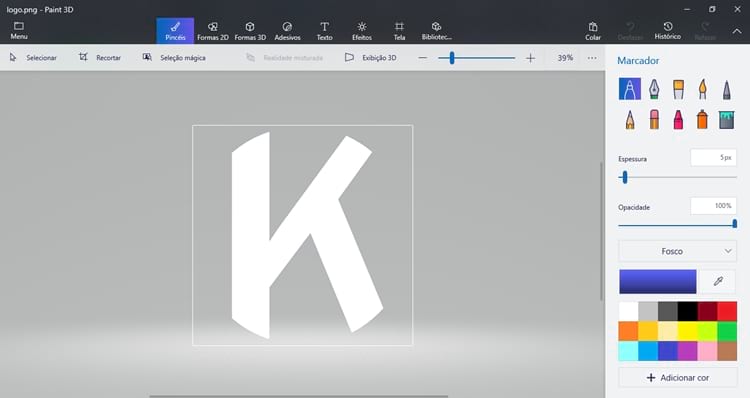750x398 pixels.
Task: Select the Calligraphy pen tool
Action: coord(654,89)
